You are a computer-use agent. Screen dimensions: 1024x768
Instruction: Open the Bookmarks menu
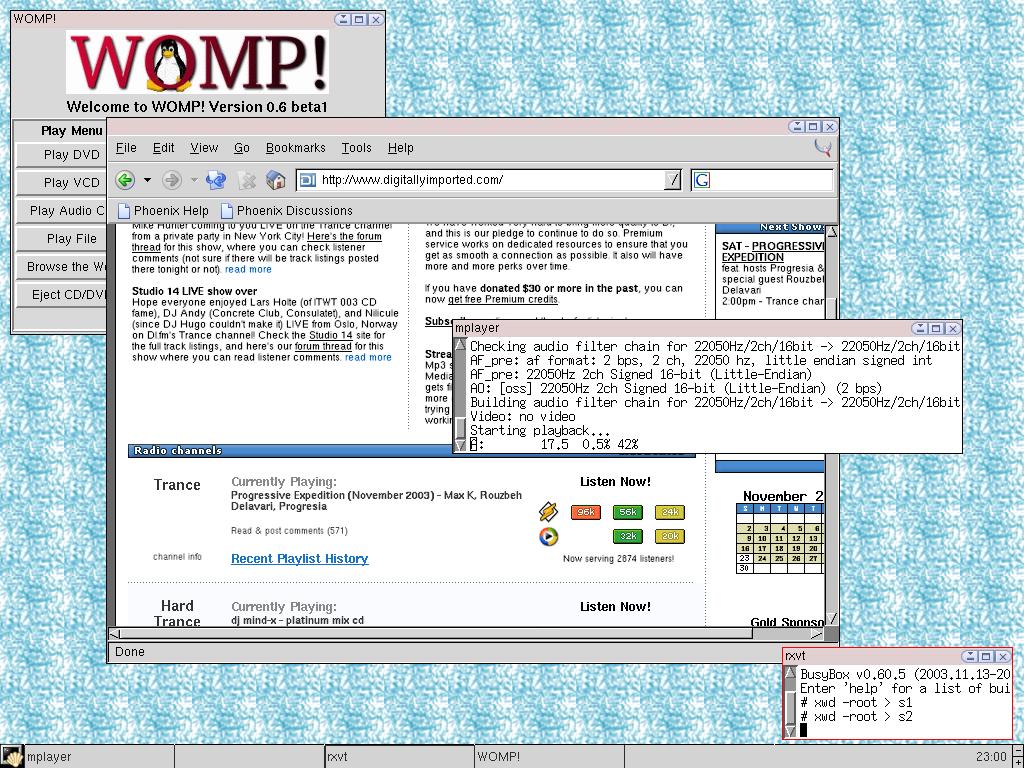[x=295, y=148]
